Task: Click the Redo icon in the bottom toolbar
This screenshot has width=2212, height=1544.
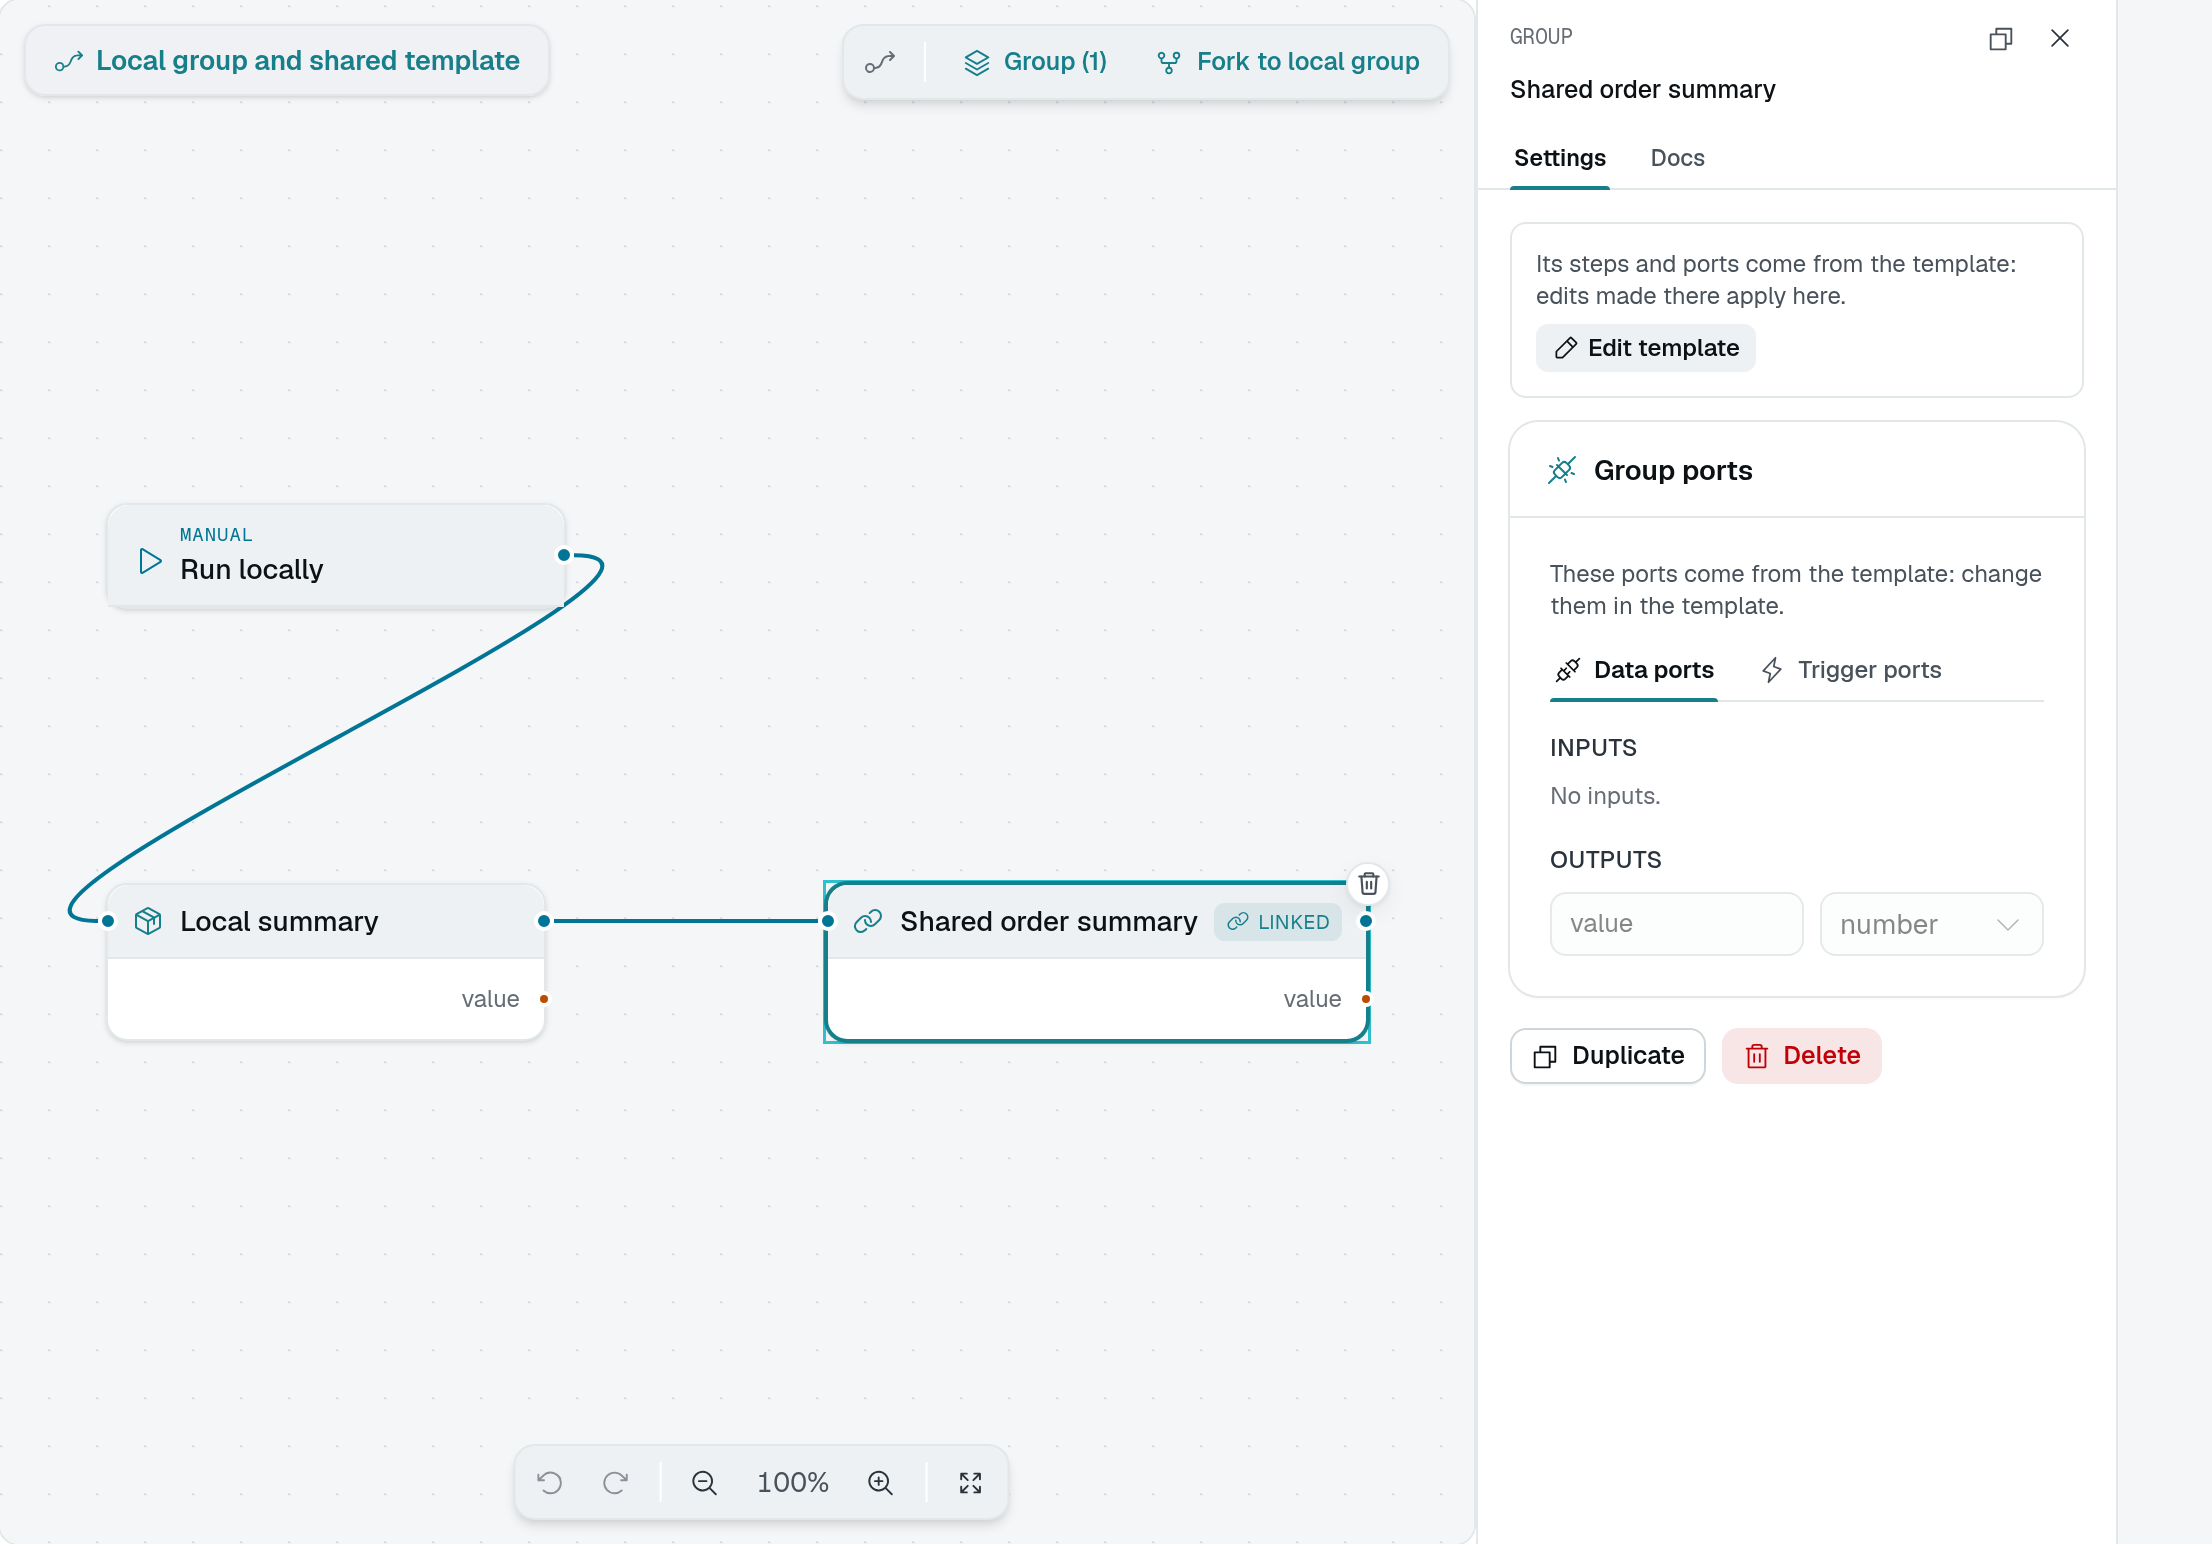Action: (x=616, y=1482)
